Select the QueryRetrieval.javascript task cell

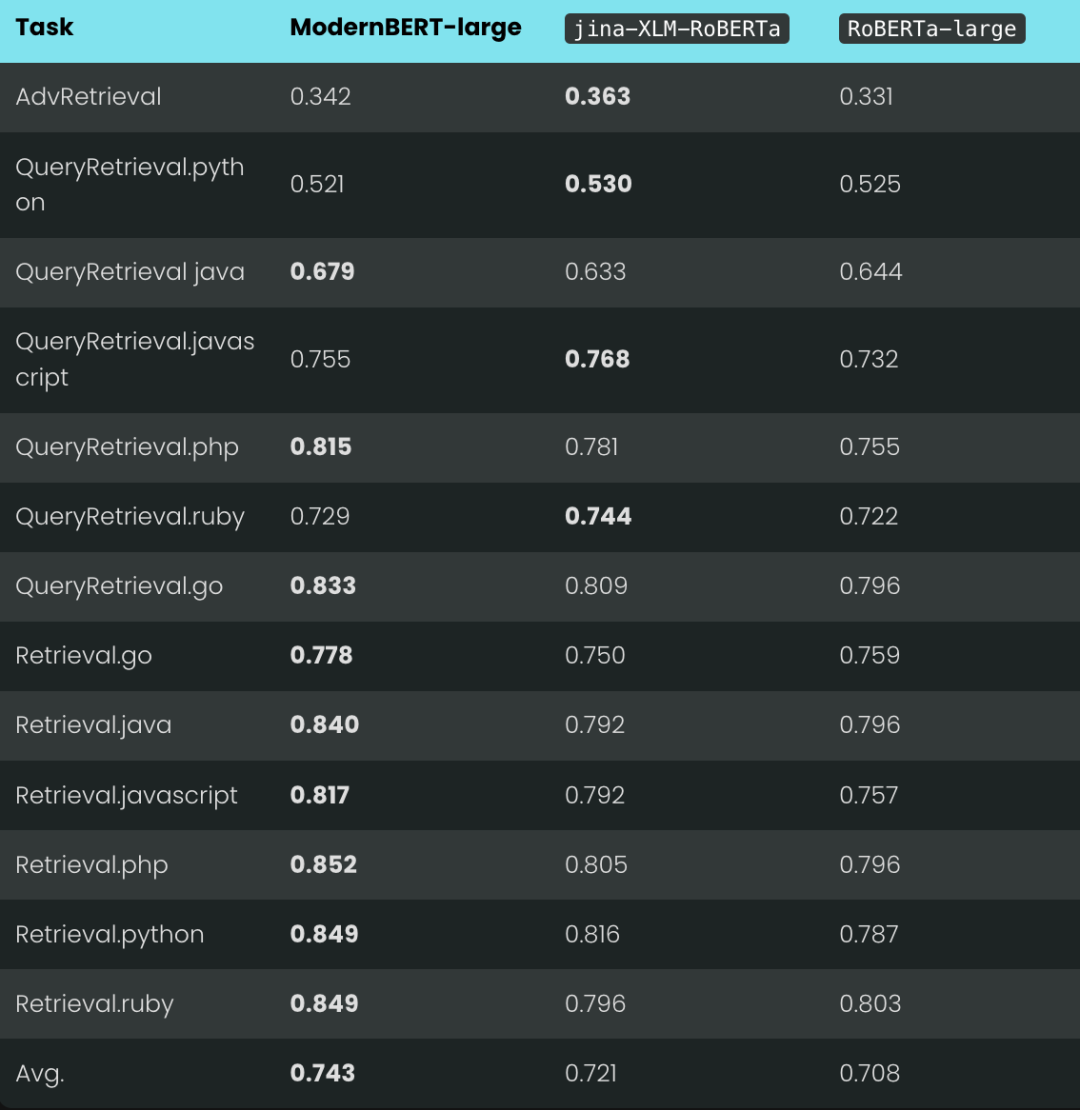click(x=134, y=360)
